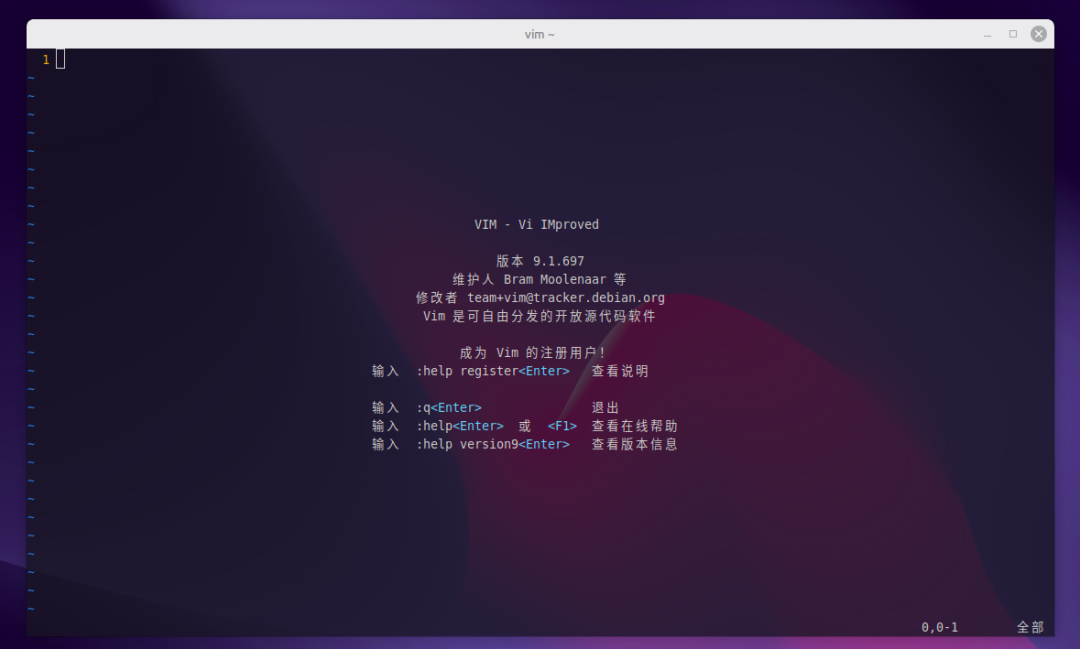This screenshot has width=1080, height=649.
Task: Close the vim terminal window
Action: pyautogui.click(x=1038, y=34)
